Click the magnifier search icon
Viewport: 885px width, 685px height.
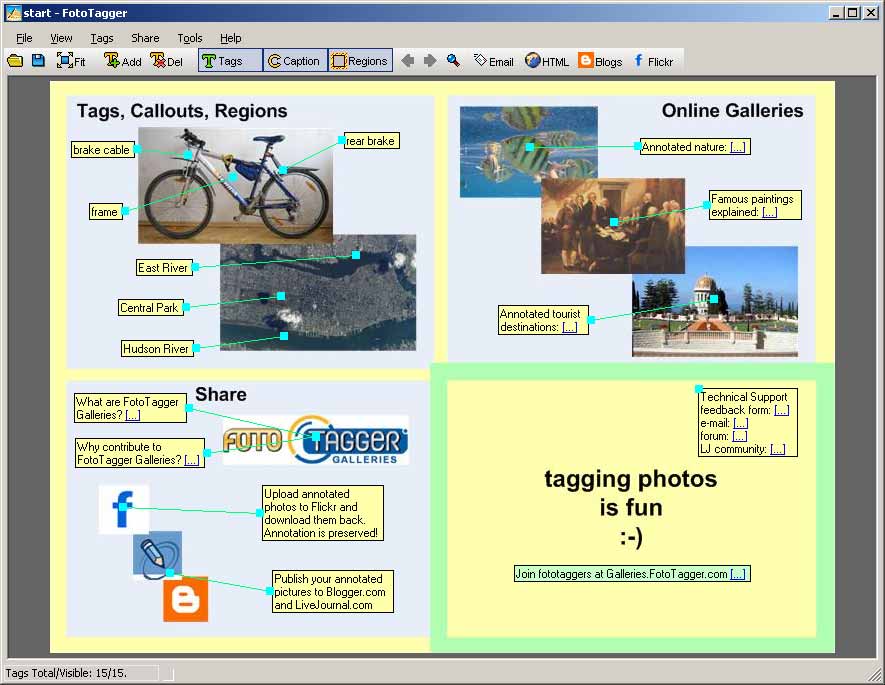pyautogui.click(x=453, y=61)
